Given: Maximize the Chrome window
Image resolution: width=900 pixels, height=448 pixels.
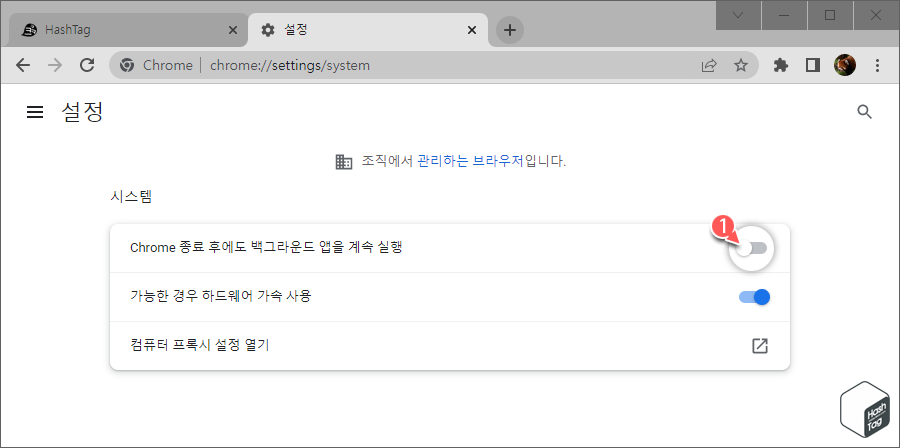Looking at the screenshot, I should point(830,15).
